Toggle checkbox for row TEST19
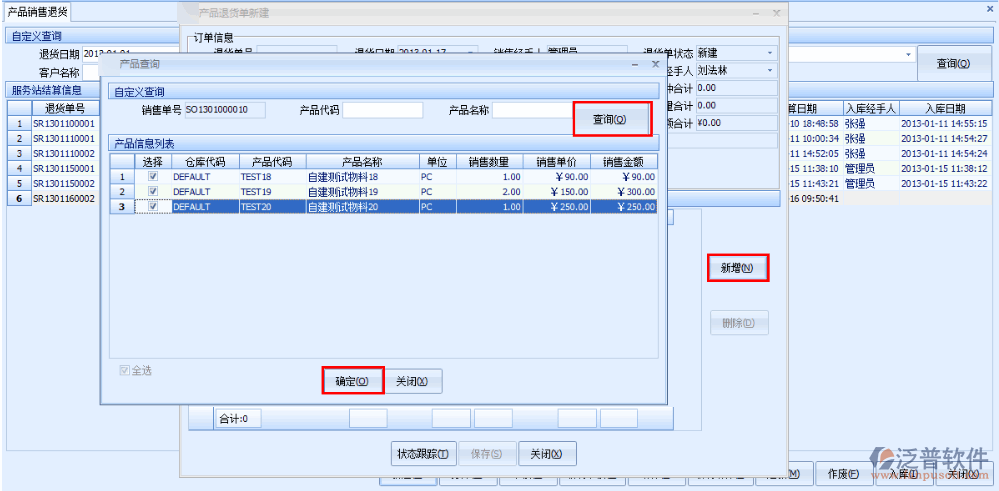999x491 pixels. pos(153,191)
